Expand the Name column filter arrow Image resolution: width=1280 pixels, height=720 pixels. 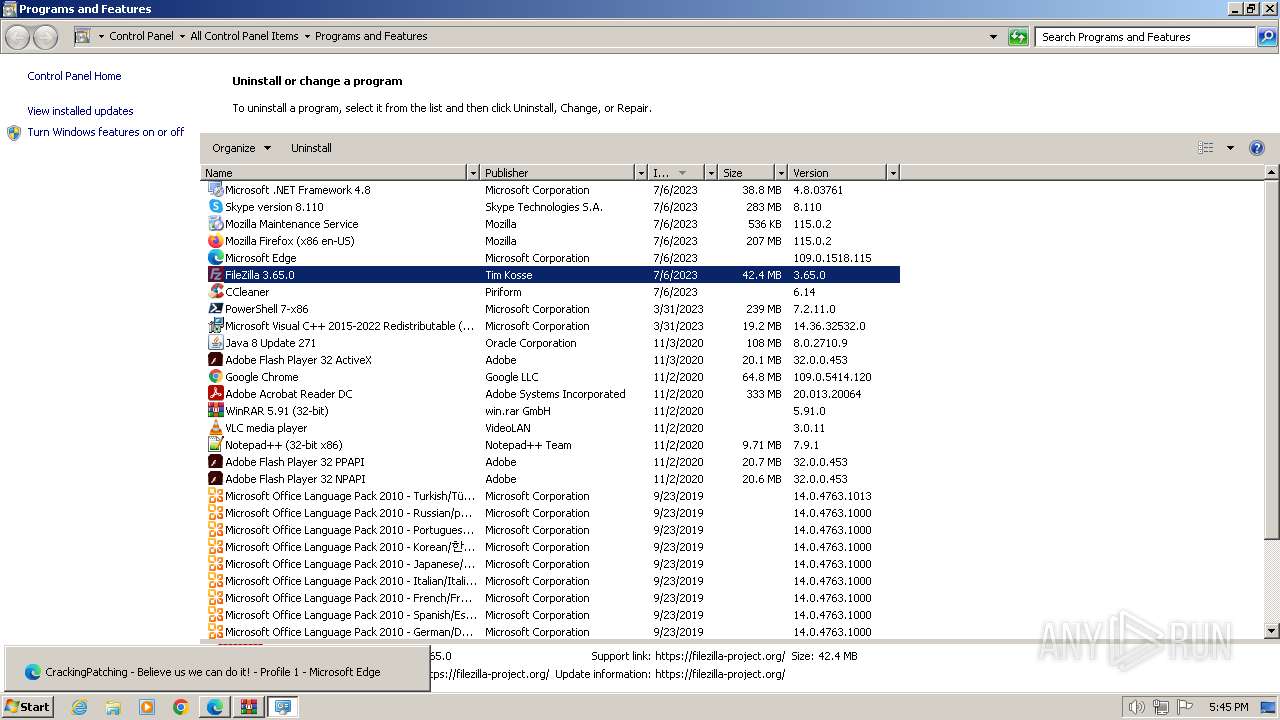(x=473, y=173)
